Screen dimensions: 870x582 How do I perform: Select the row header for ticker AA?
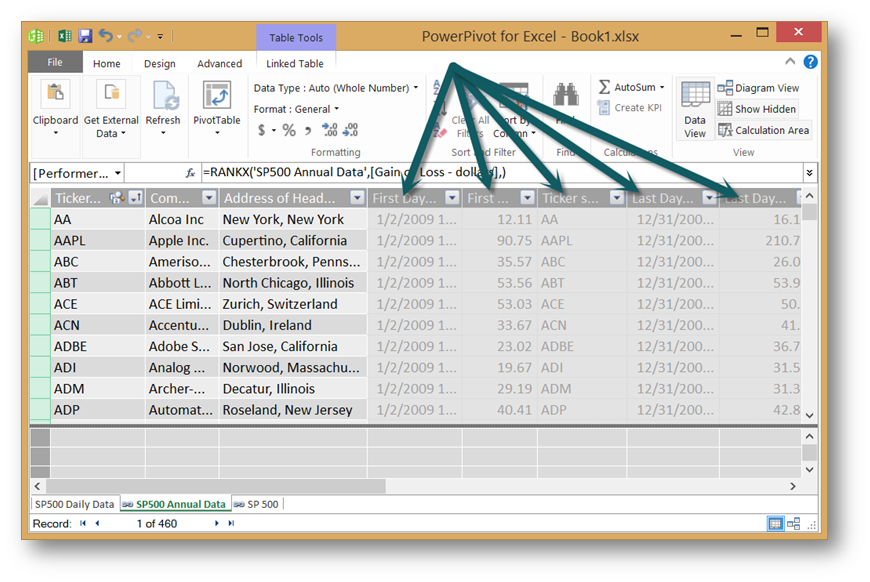click(40, 219)
